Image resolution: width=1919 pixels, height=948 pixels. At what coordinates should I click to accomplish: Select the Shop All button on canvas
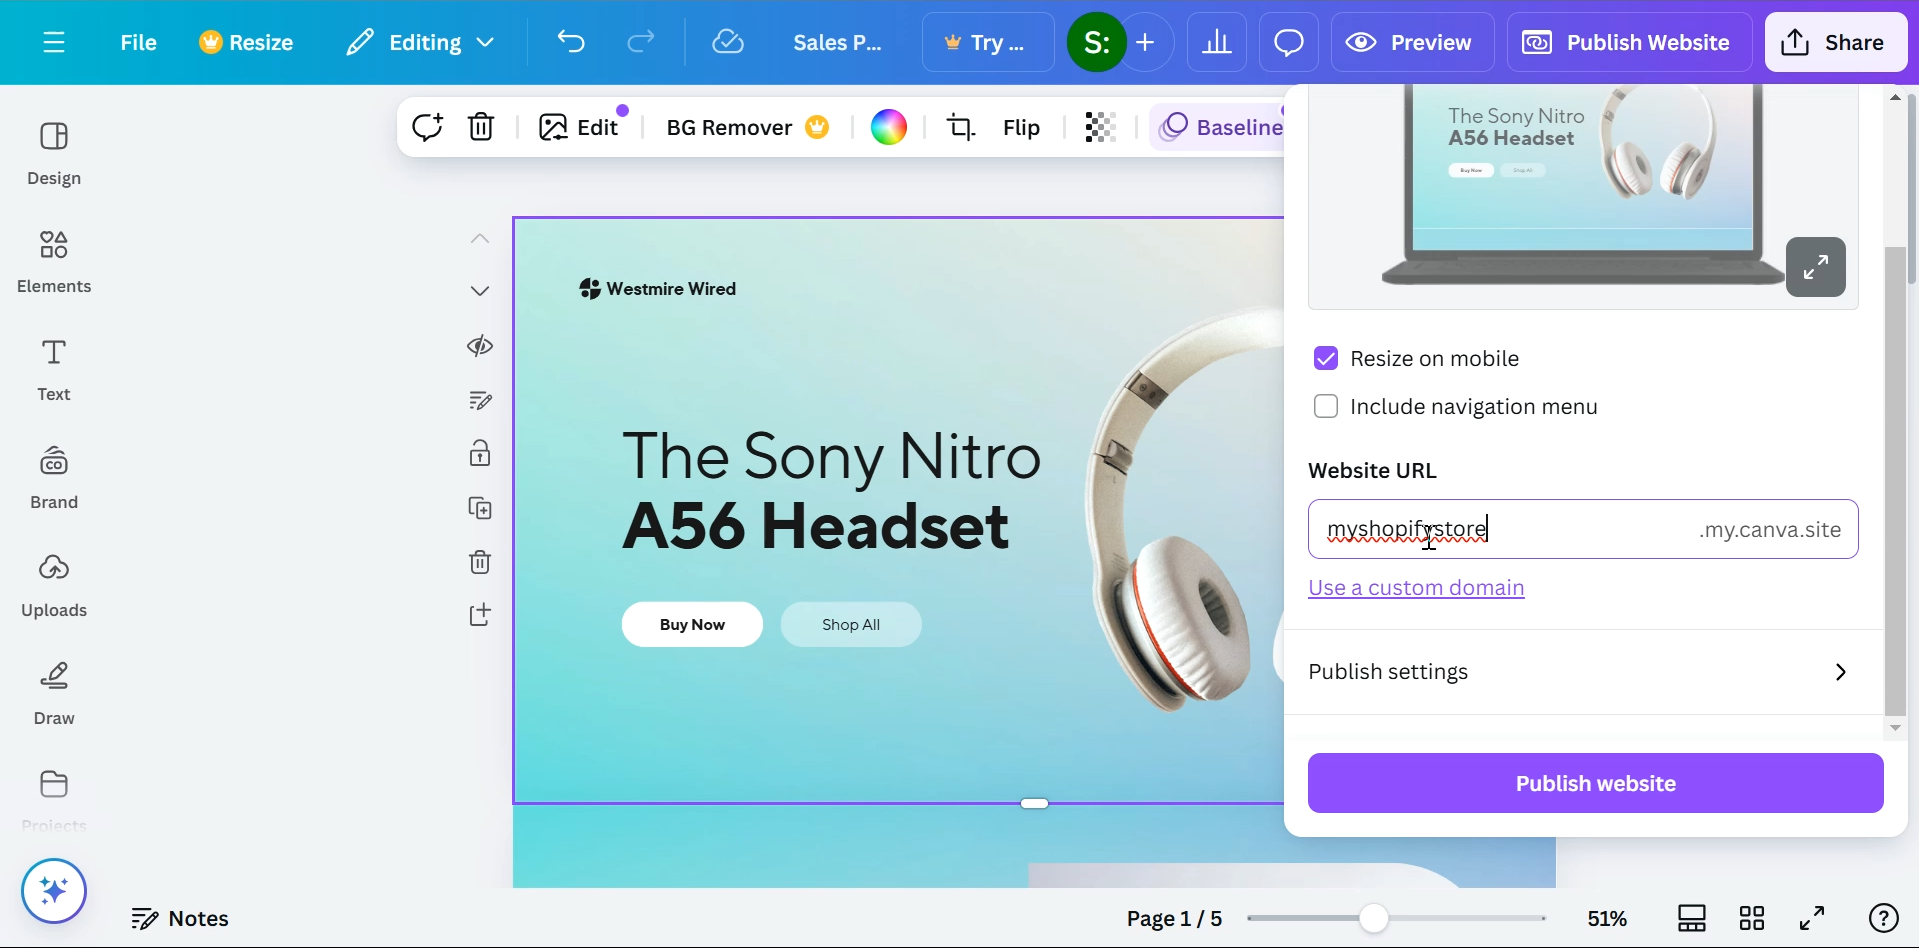point(851,624)
